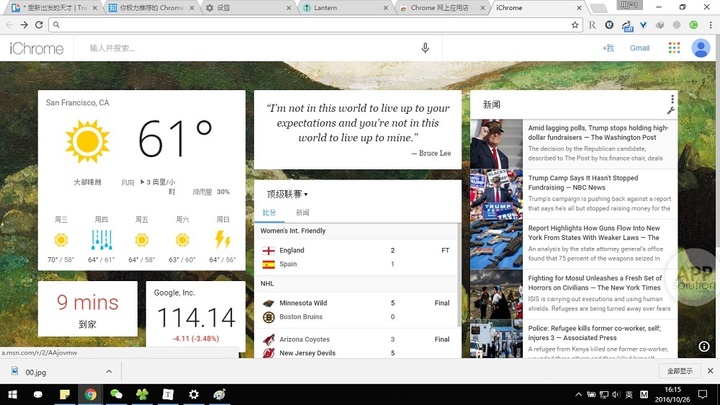Open the news widget three-dot menu
The image size is (720, 405).
[672, 99]
